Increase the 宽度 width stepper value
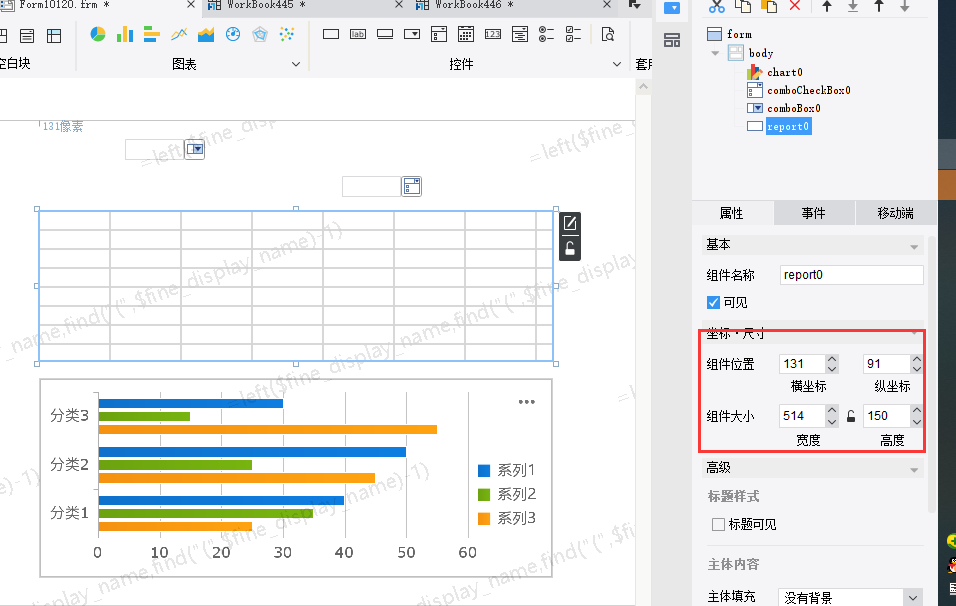 point(832,410)
